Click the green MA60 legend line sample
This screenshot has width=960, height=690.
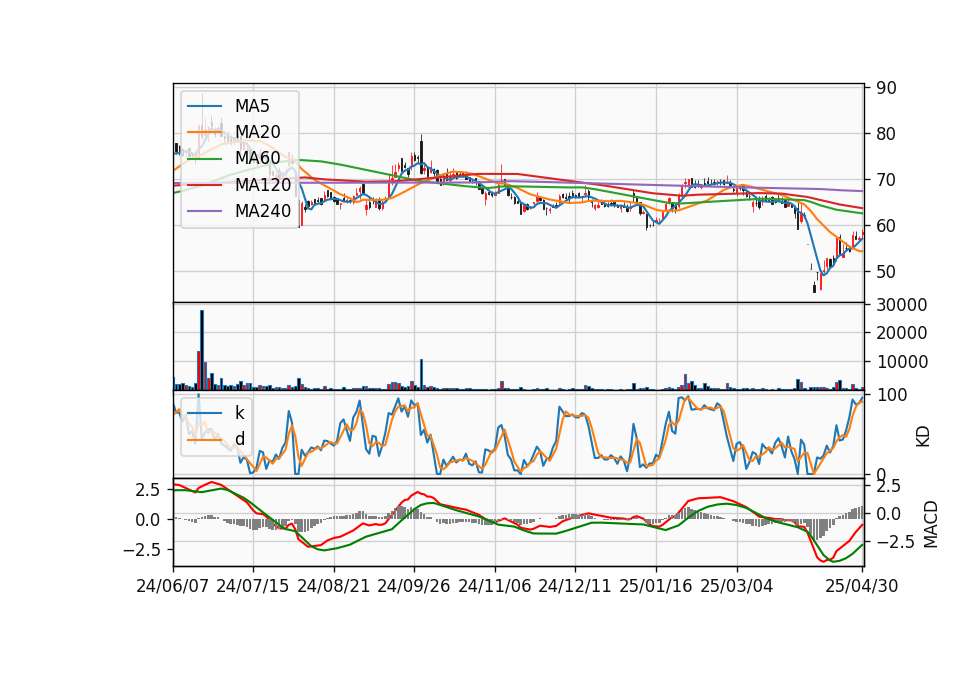click(x=204, y=159)
